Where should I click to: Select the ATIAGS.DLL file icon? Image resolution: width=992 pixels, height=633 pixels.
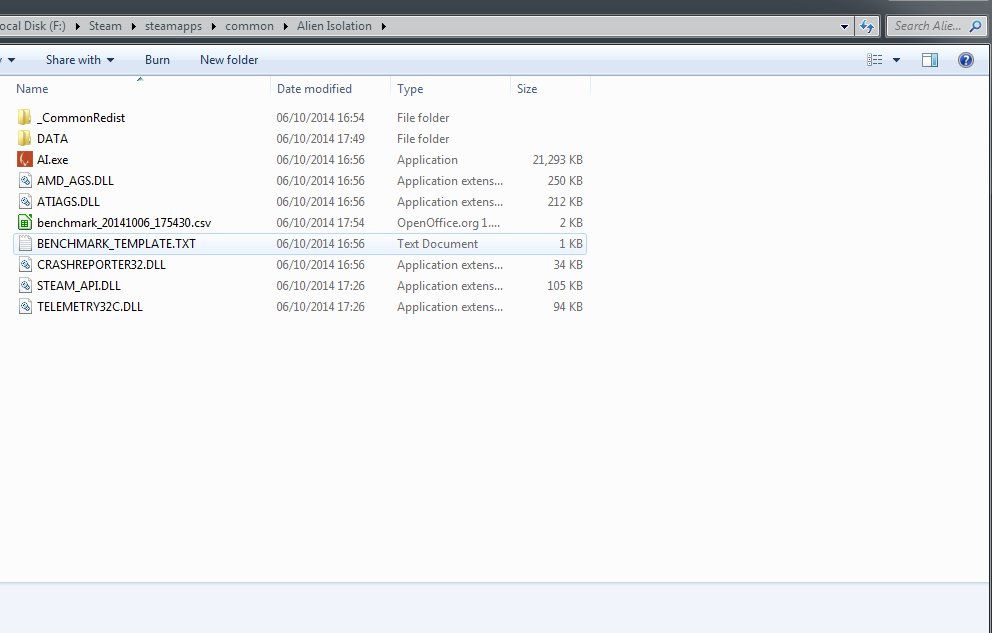coord(25,202)
